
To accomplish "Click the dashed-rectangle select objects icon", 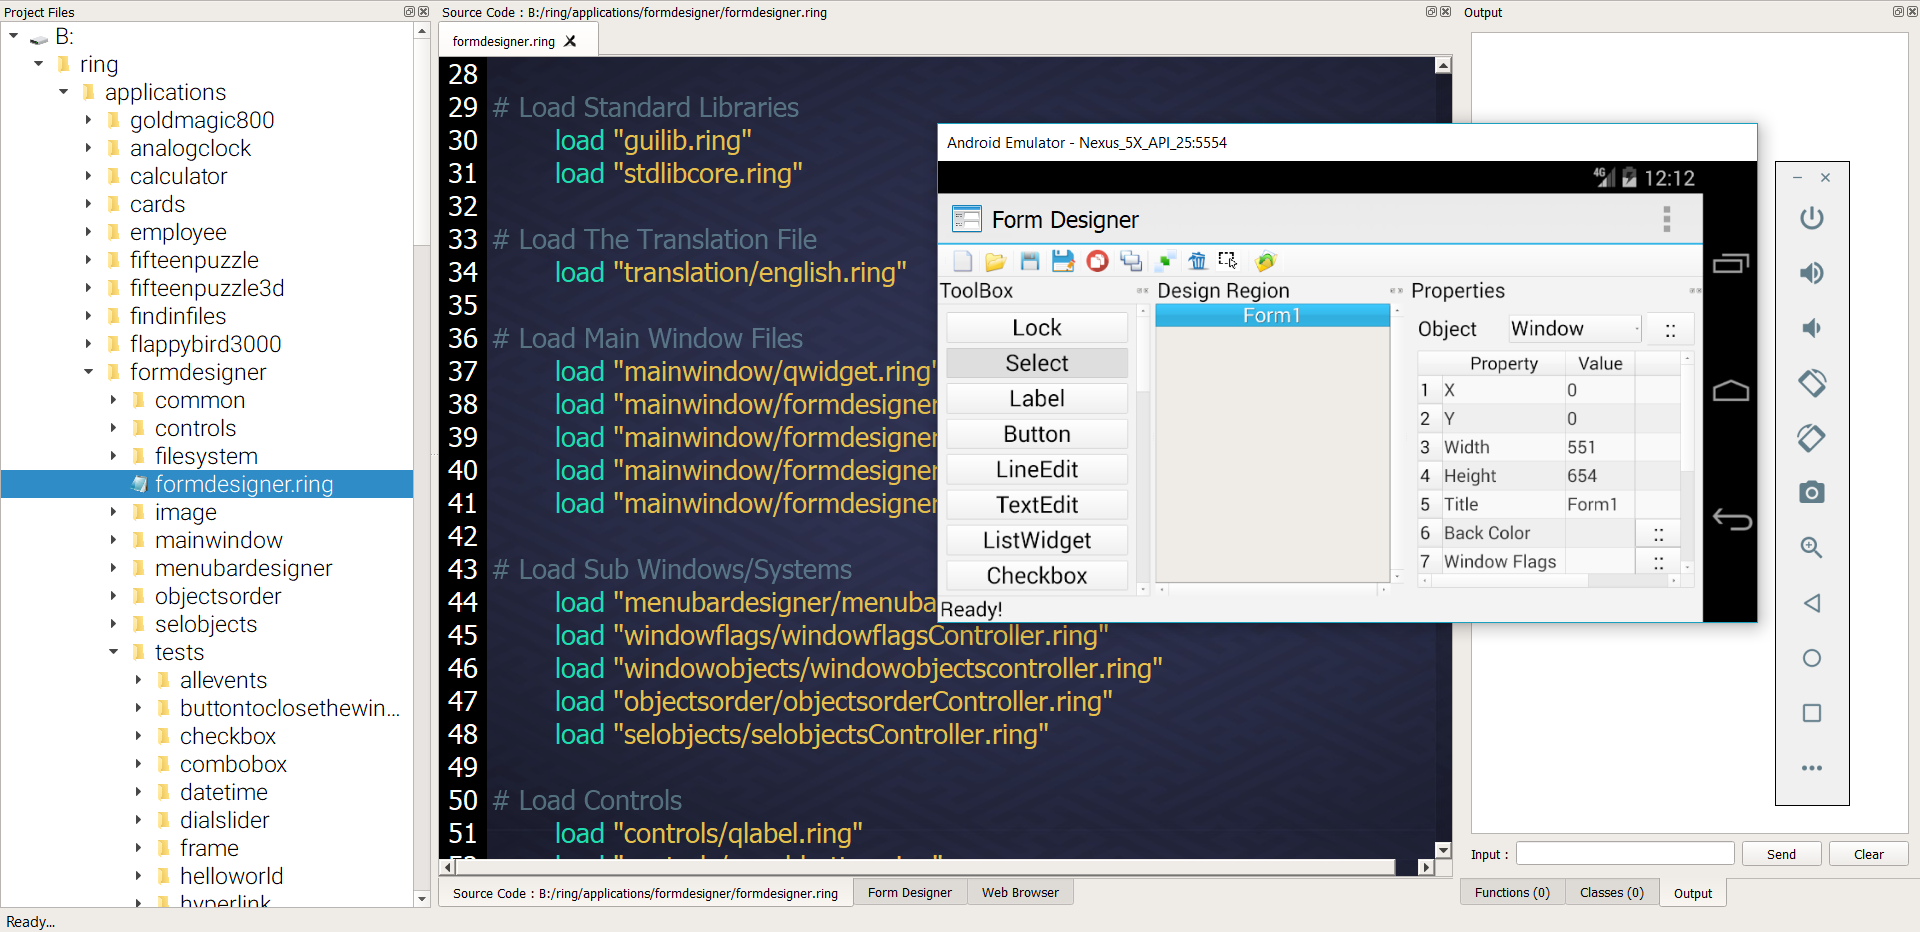I will click(x=1228, y=261).
